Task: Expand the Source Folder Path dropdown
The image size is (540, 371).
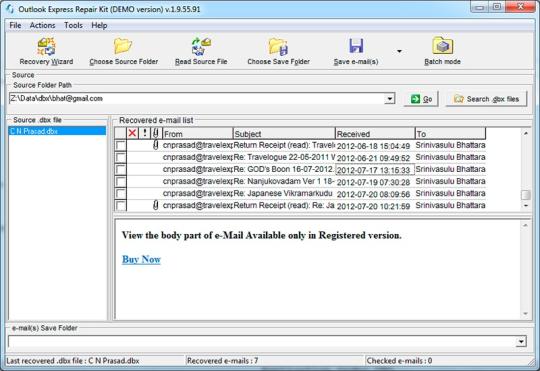Action: point(389,99)
